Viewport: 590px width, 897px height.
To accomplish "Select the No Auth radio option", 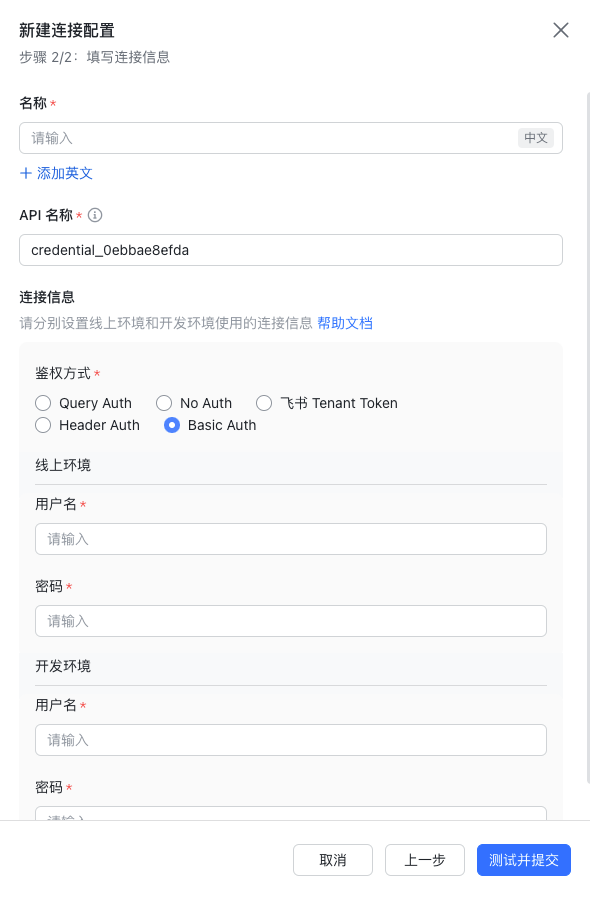I will point(164,403).
